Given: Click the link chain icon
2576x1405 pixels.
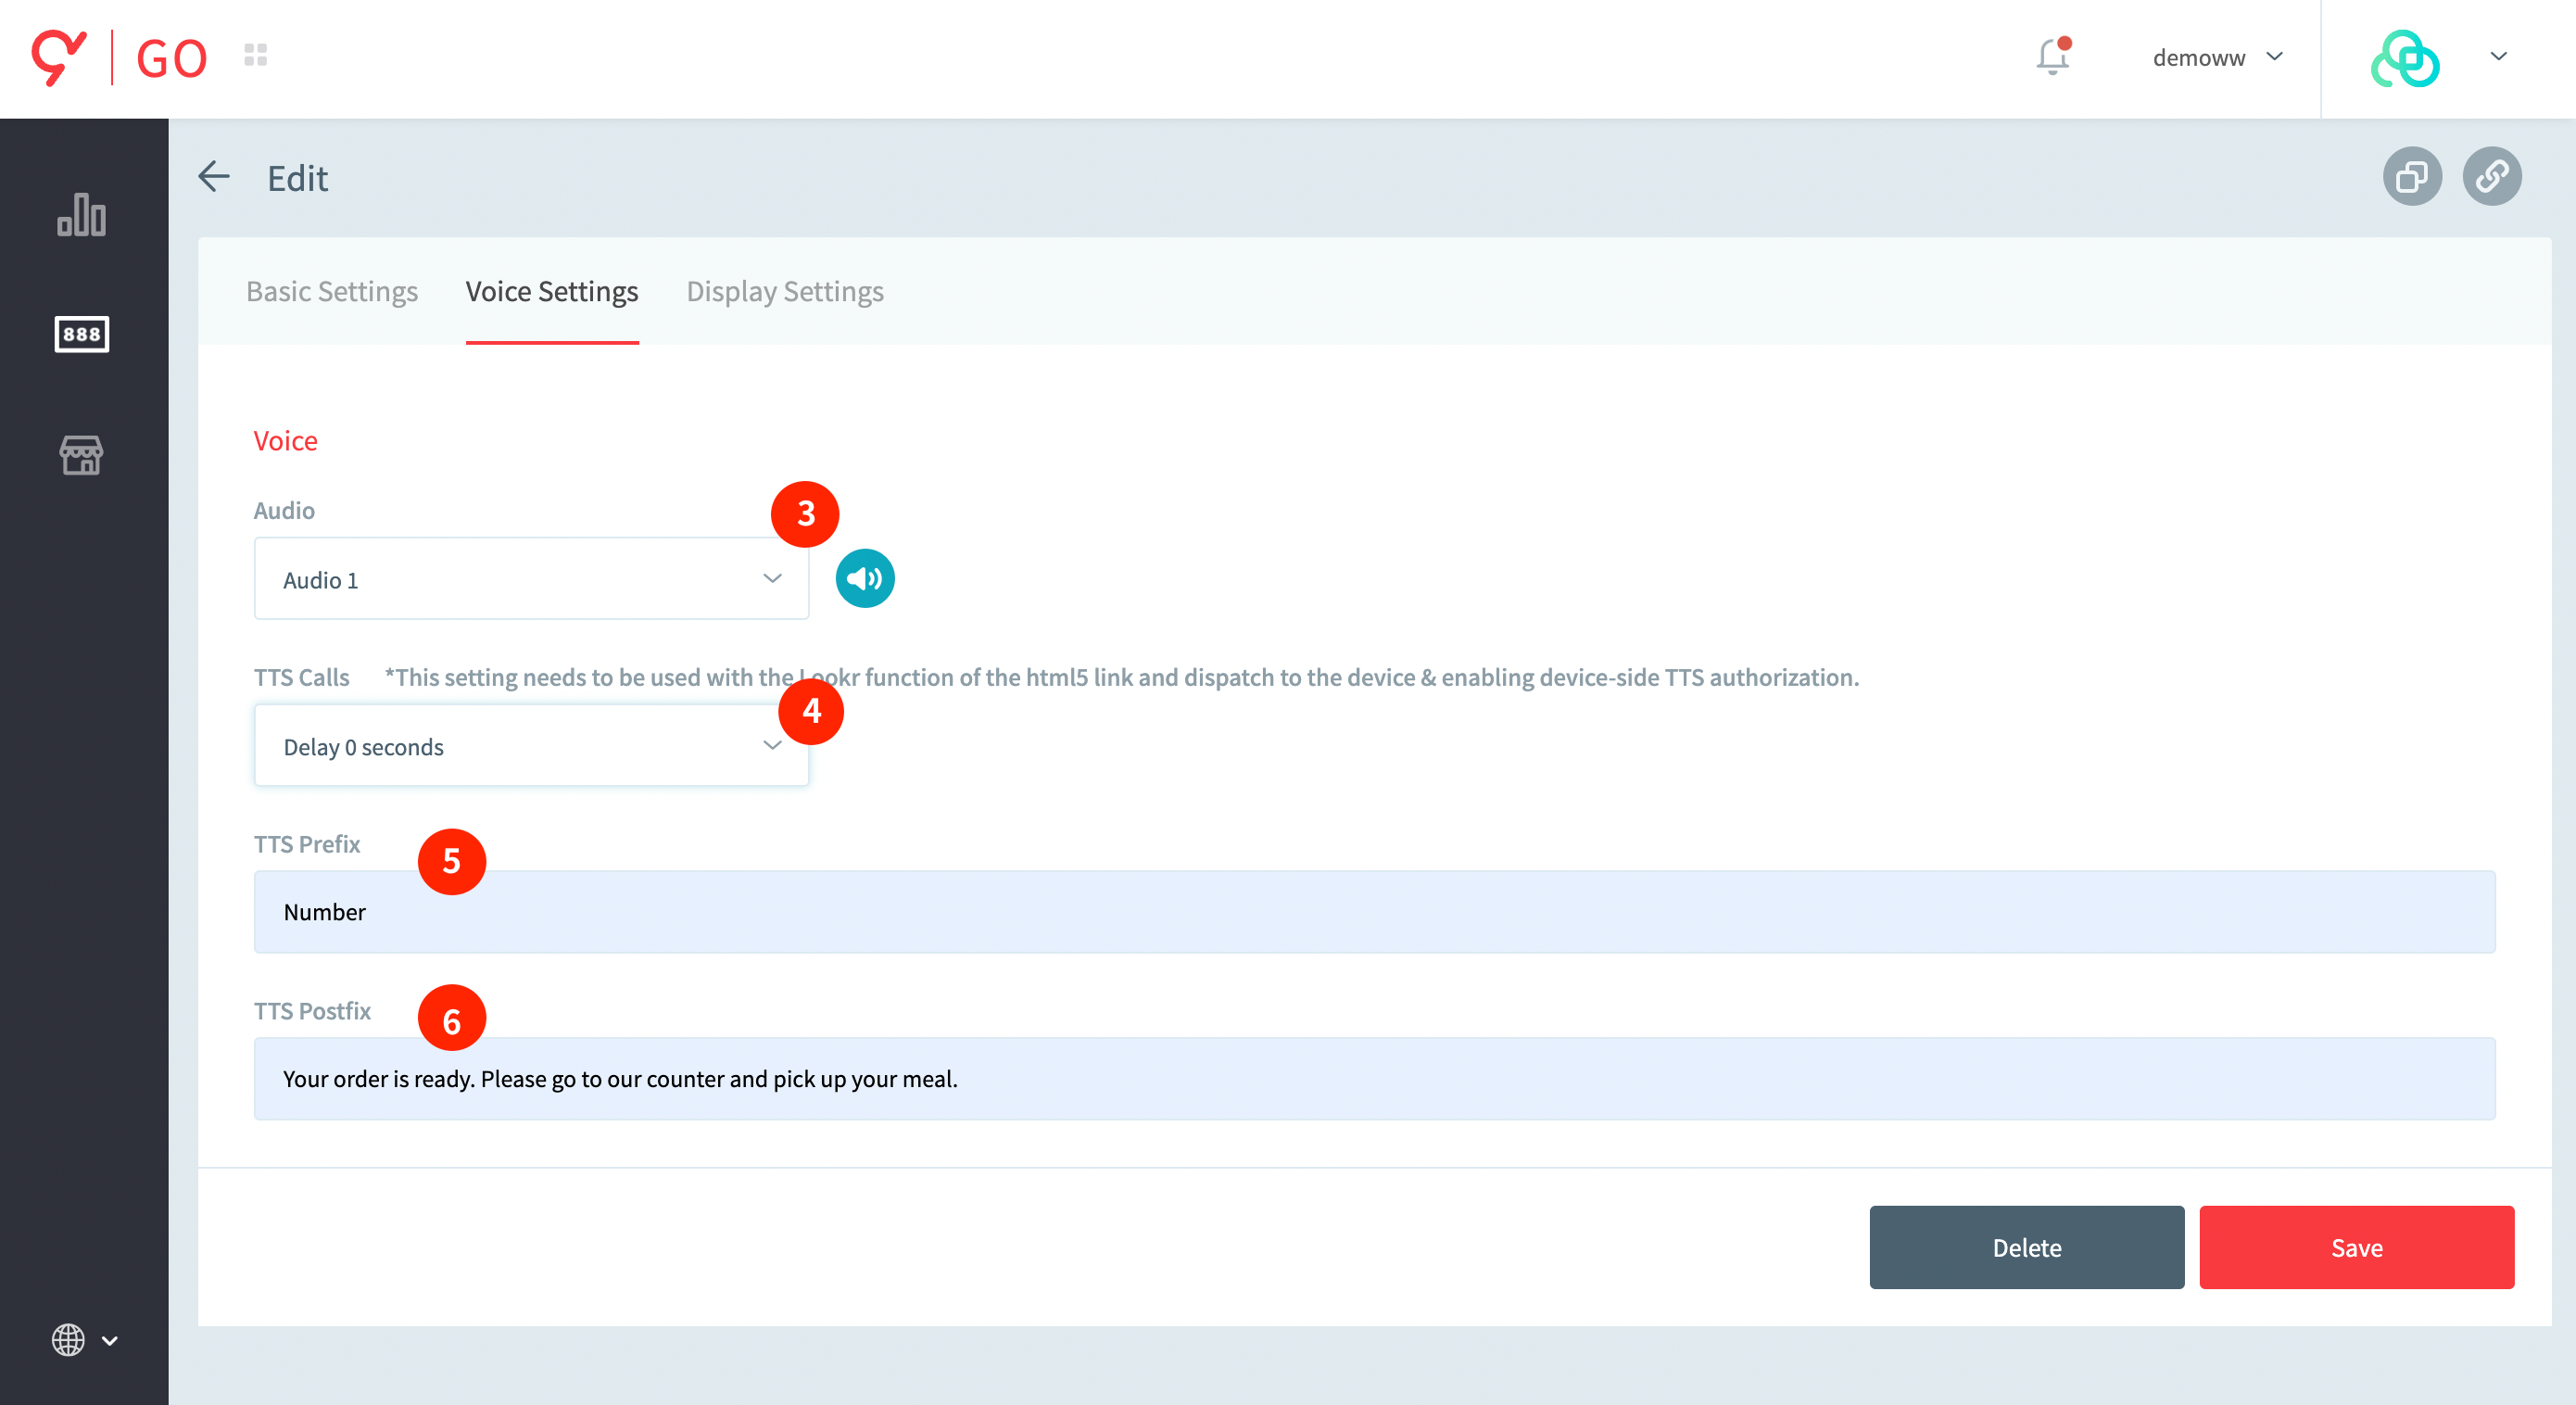Looking at the screenshot, I should [2491, 177].
